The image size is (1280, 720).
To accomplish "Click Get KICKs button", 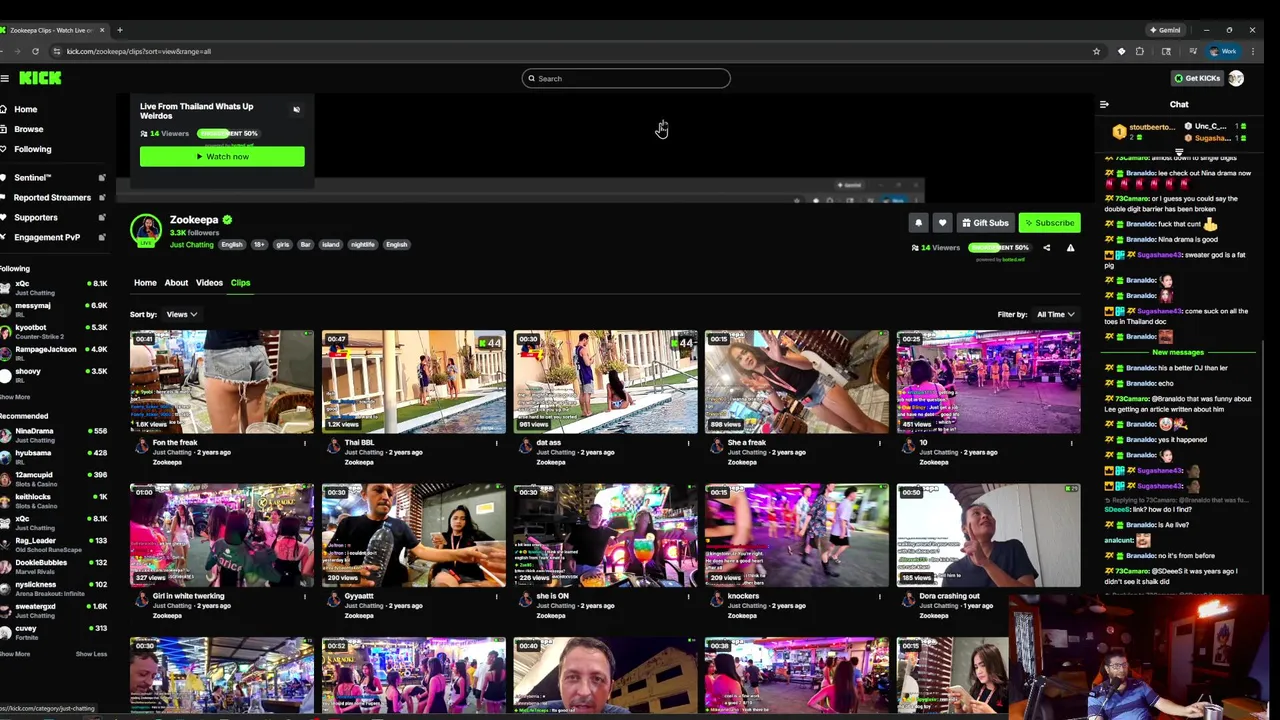I will tap(1197, 78).
